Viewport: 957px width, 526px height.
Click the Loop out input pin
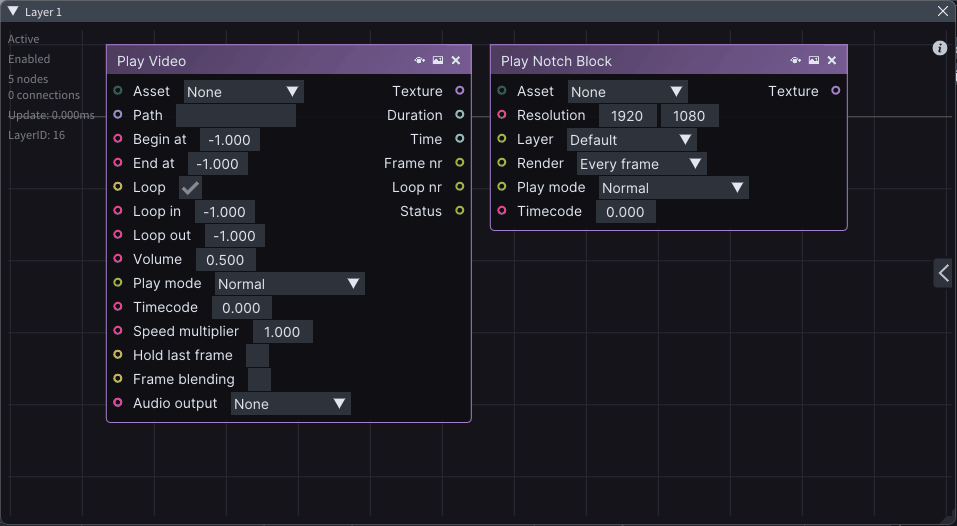[x=118, y=235]
